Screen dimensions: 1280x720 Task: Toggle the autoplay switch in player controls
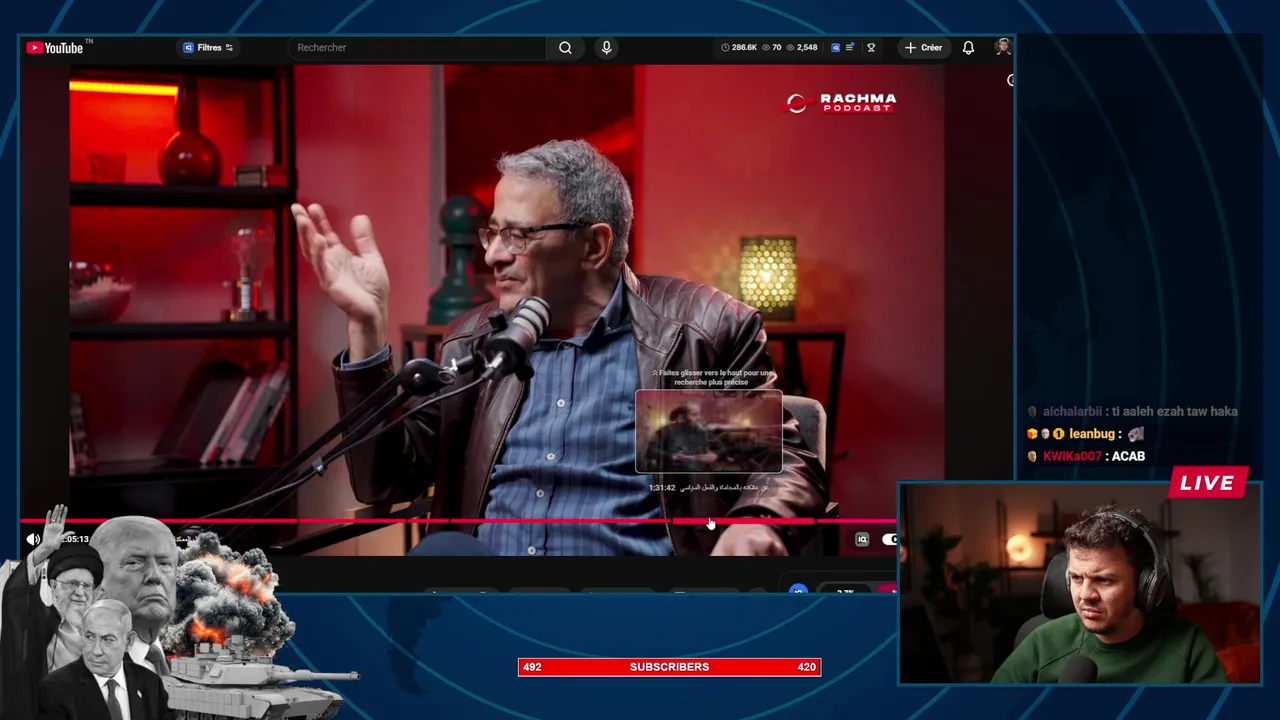888,539
